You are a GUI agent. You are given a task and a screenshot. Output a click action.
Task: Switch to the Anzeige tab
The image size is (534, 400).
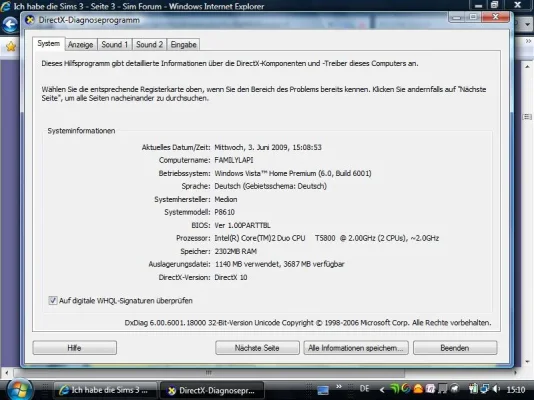coord(80,45)
